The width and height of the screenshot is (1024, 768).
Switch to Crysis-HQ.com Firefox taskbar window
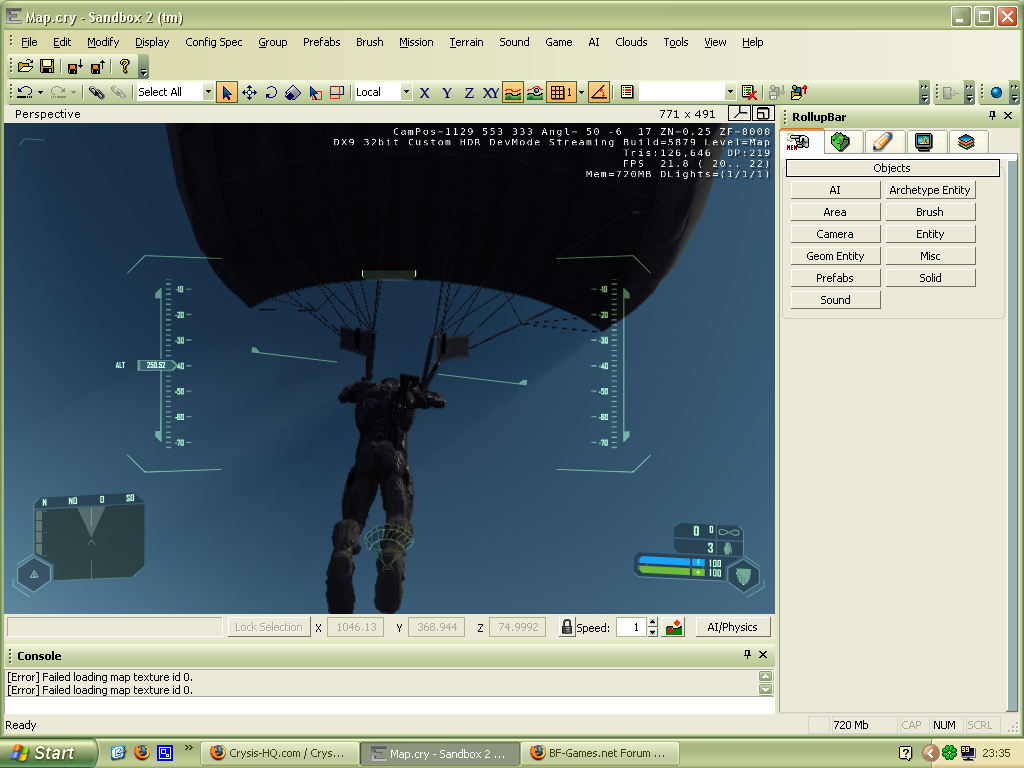280,753
